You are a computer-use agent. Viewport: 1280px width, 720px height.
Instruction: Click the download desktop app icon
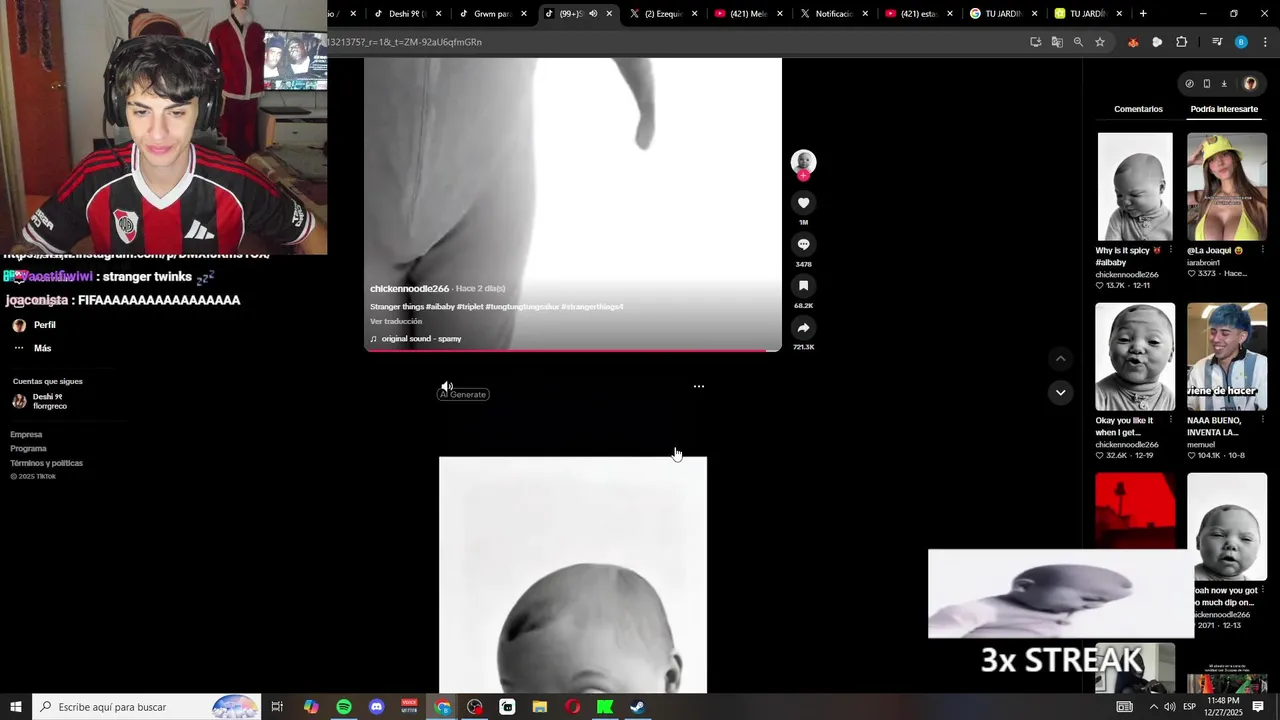1224,84
